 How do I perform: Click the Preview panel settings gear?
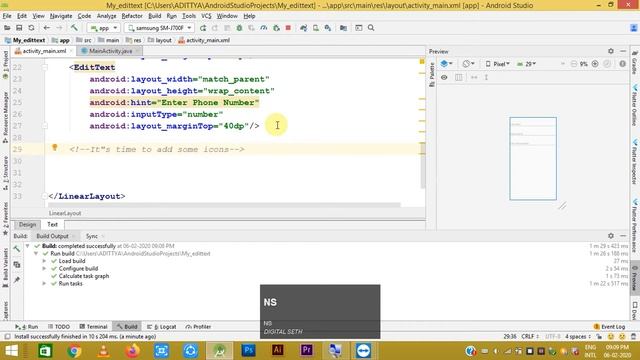(611, 51)
